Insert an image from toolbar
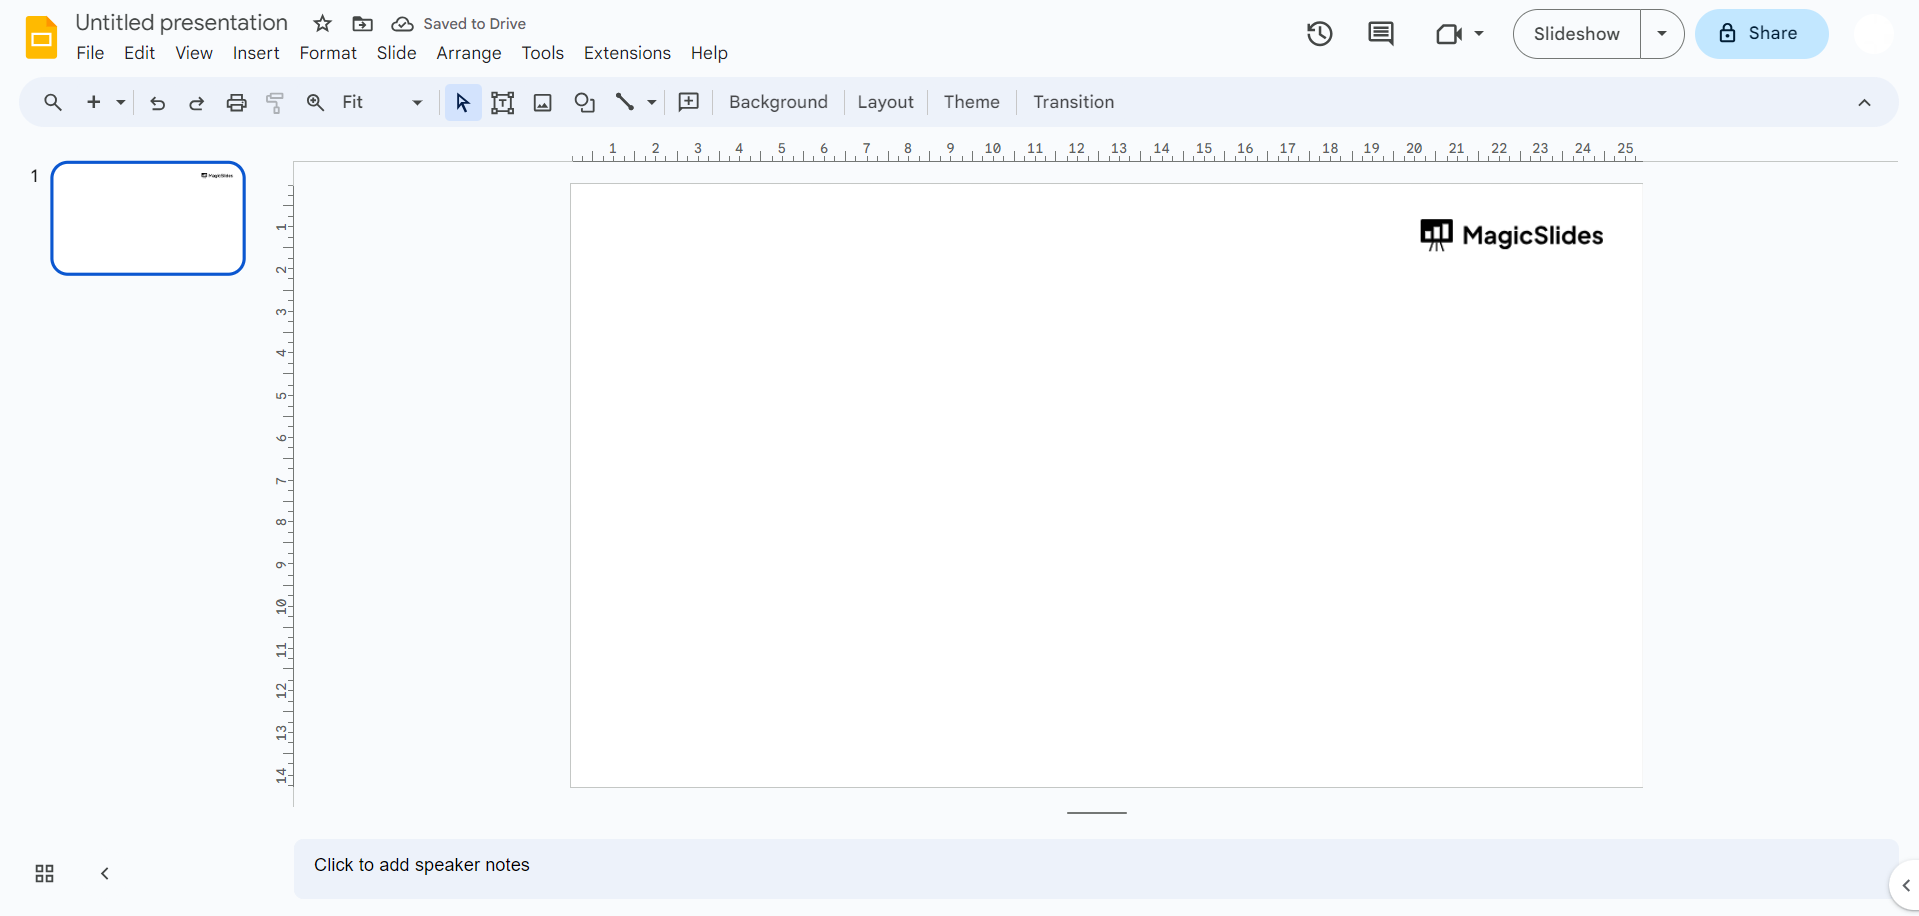 [543, 102]
